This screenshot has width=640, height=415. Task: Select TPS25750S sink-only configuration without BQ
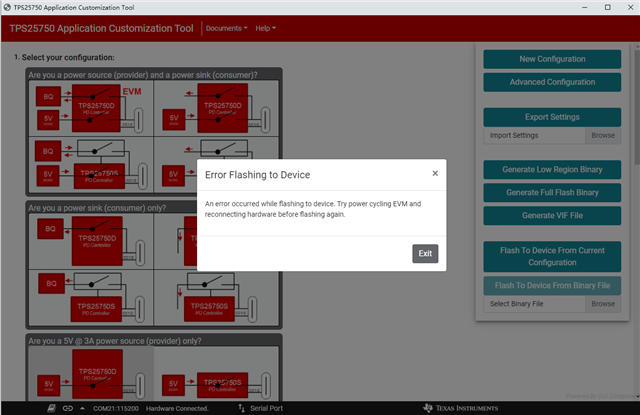coord(216,297)
